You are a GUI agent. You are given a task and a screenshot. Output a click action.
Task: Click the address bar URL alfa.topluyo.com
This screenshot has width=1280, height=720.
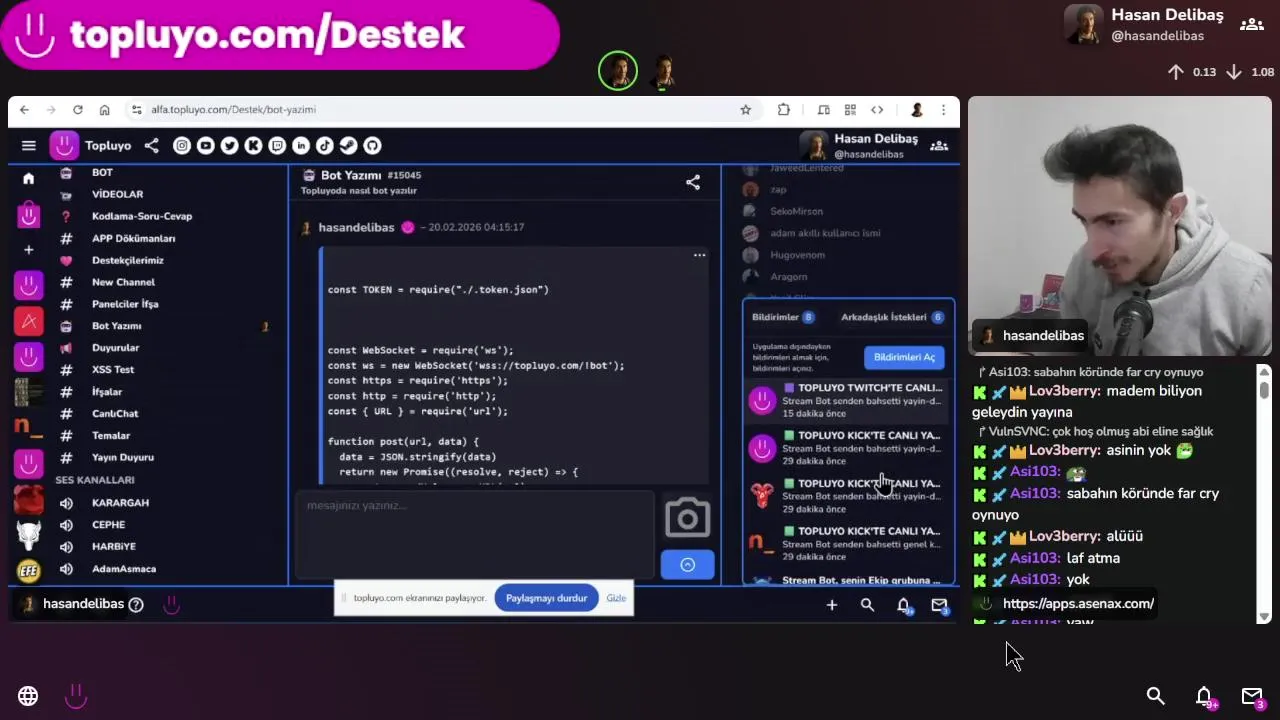point(233,110)
